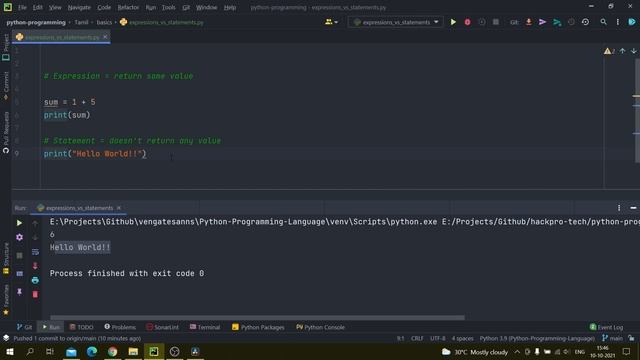Viewport: 640px width, 360px height.
Task: Stop the process using toolbar stop icon
Action: (x=496, y=22)
